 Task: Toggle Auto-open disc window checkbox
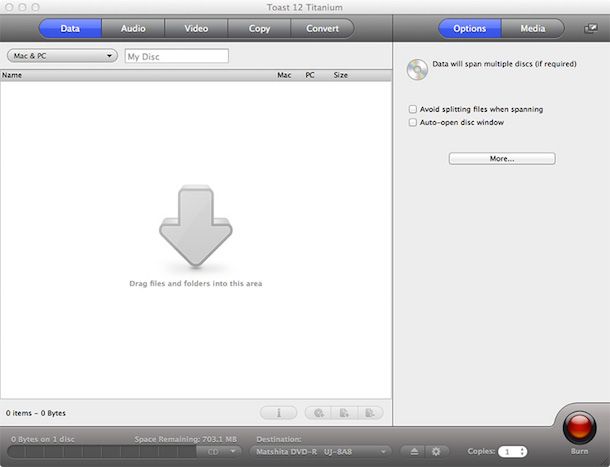coord(412,122)
